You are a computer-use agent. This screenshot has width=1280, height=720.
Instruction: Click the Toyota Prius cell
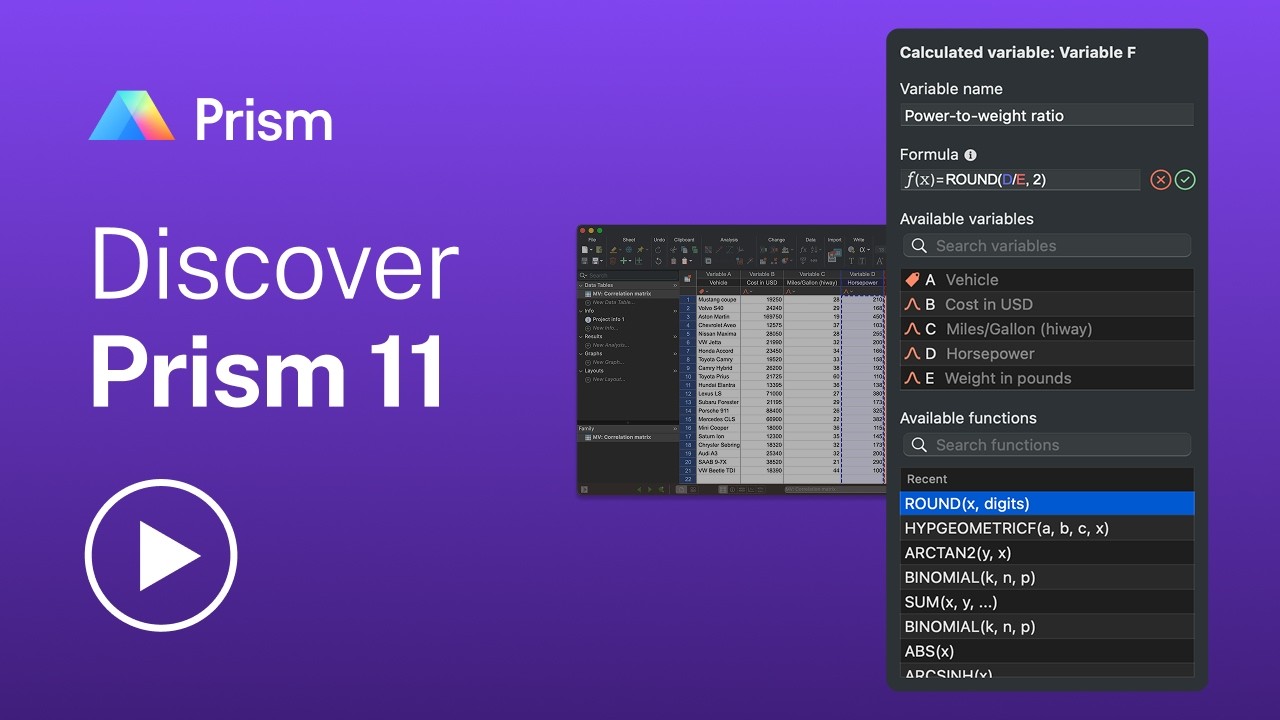tap(718, 376)
